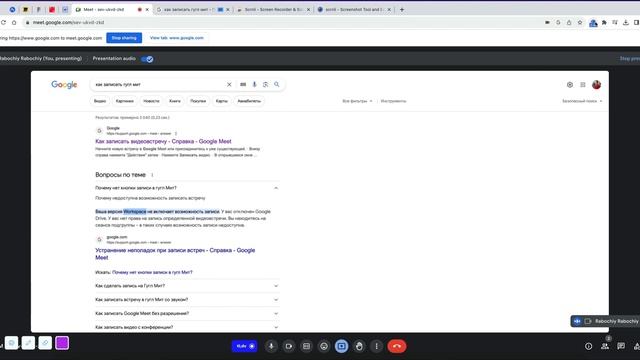Select the purple color swatch
This screenshot has height=360, width=640.
62,343
